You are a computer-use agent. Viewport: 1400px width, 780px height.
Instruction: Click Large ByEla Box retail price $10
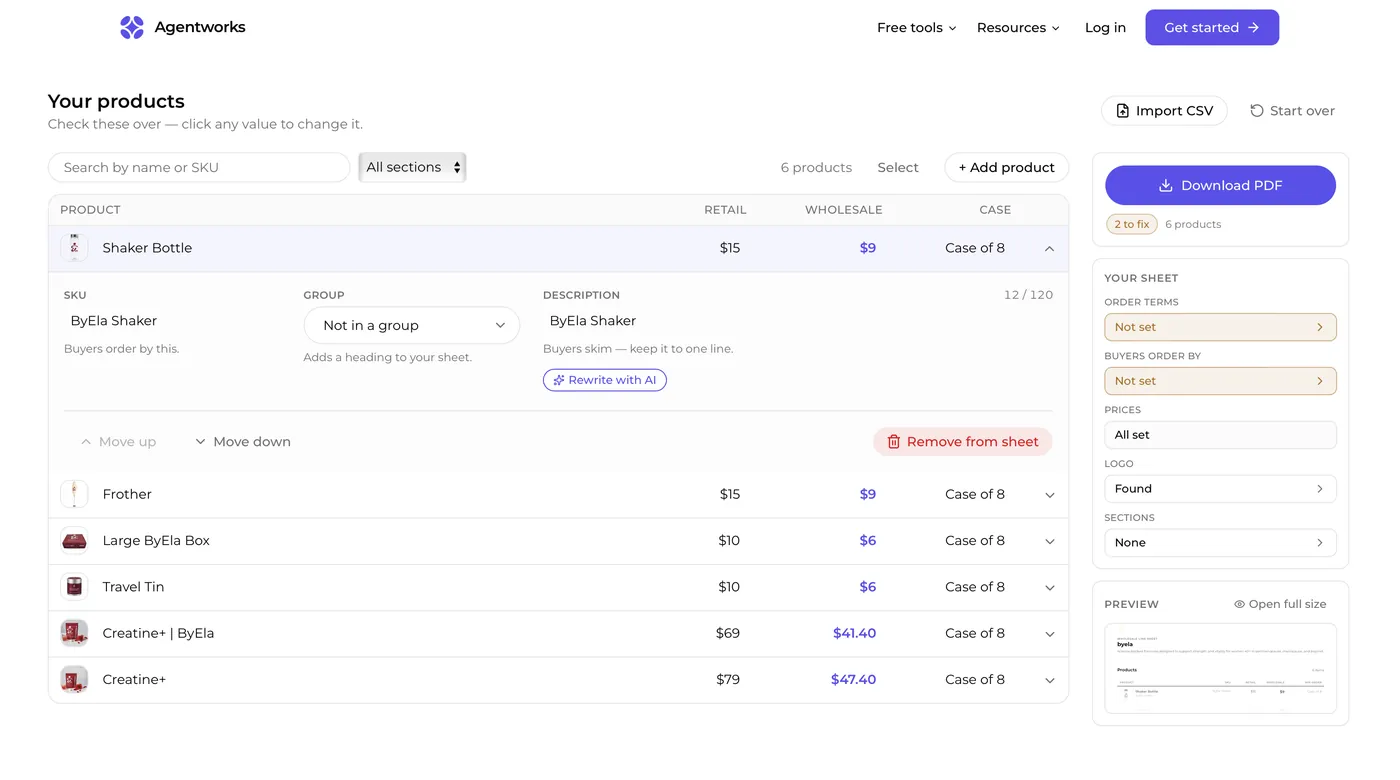[x=729, y=541]
